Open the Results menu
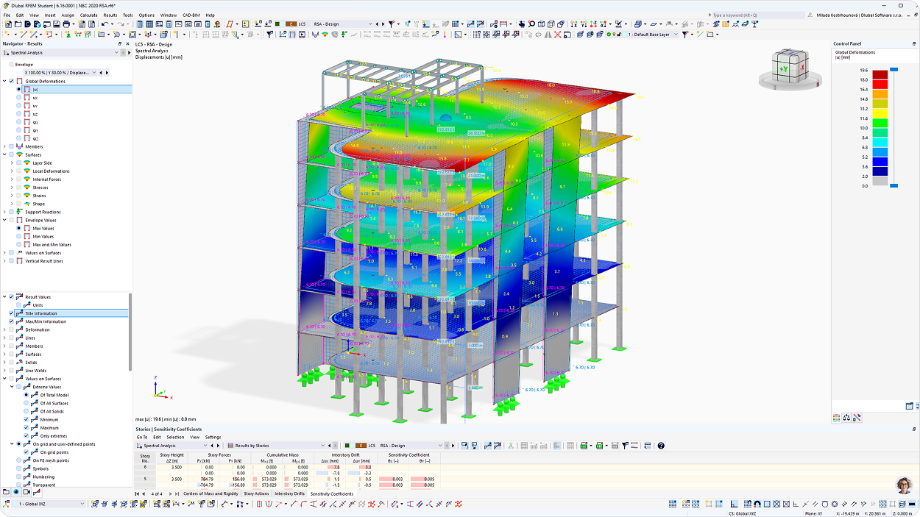Viewport: 920px width, 517px height. click(x=110, y=15)
